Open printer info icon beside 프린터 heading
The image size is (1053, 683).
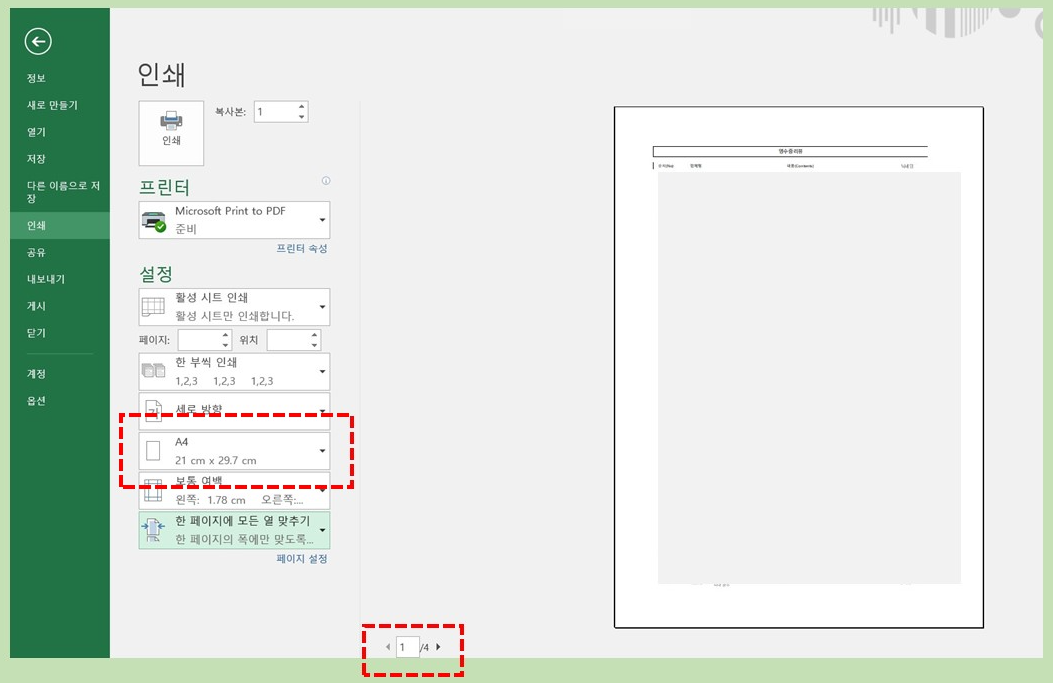pyautogui.click(x=326, y=181)
